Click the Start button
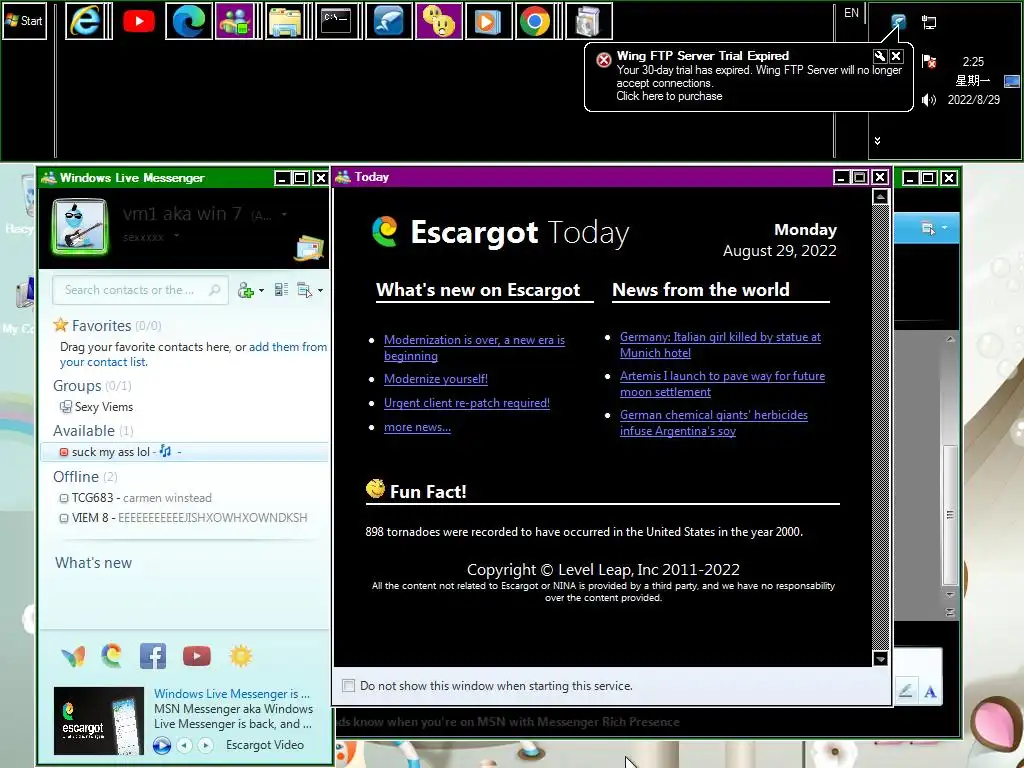Viewport: 1024px width, 768px height. [x=24, y=21]
